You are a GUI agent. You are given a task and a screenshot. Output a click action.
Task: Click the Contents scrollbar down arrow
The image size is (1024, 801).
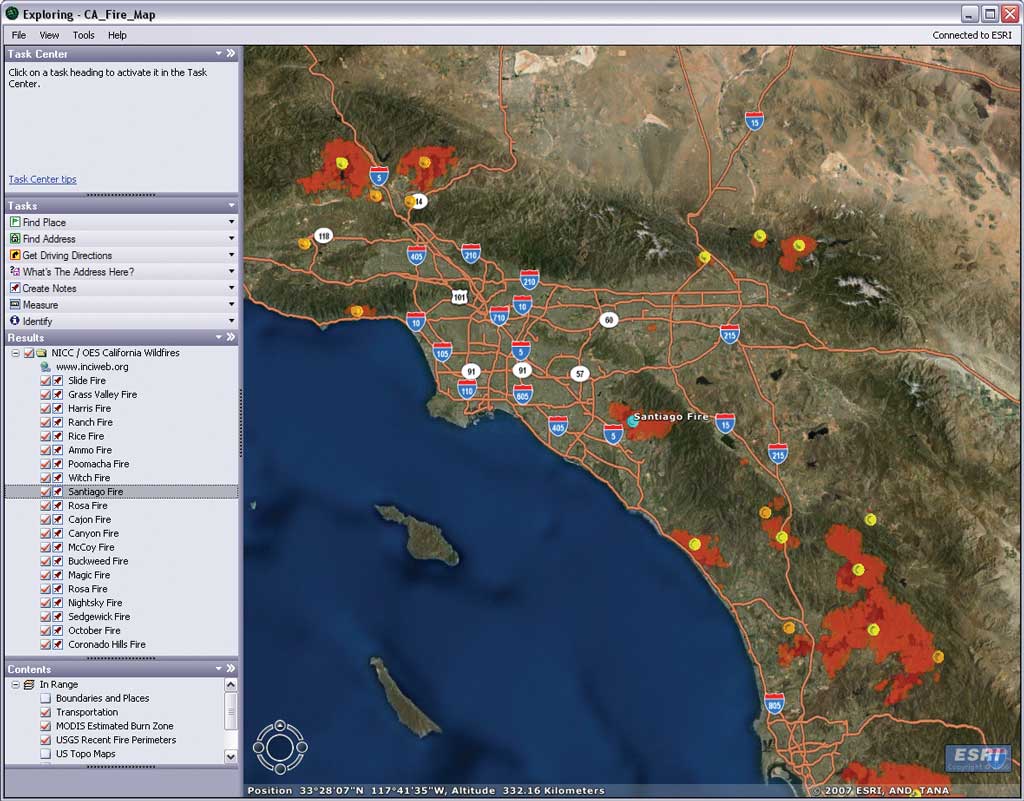tap(231, 756)
